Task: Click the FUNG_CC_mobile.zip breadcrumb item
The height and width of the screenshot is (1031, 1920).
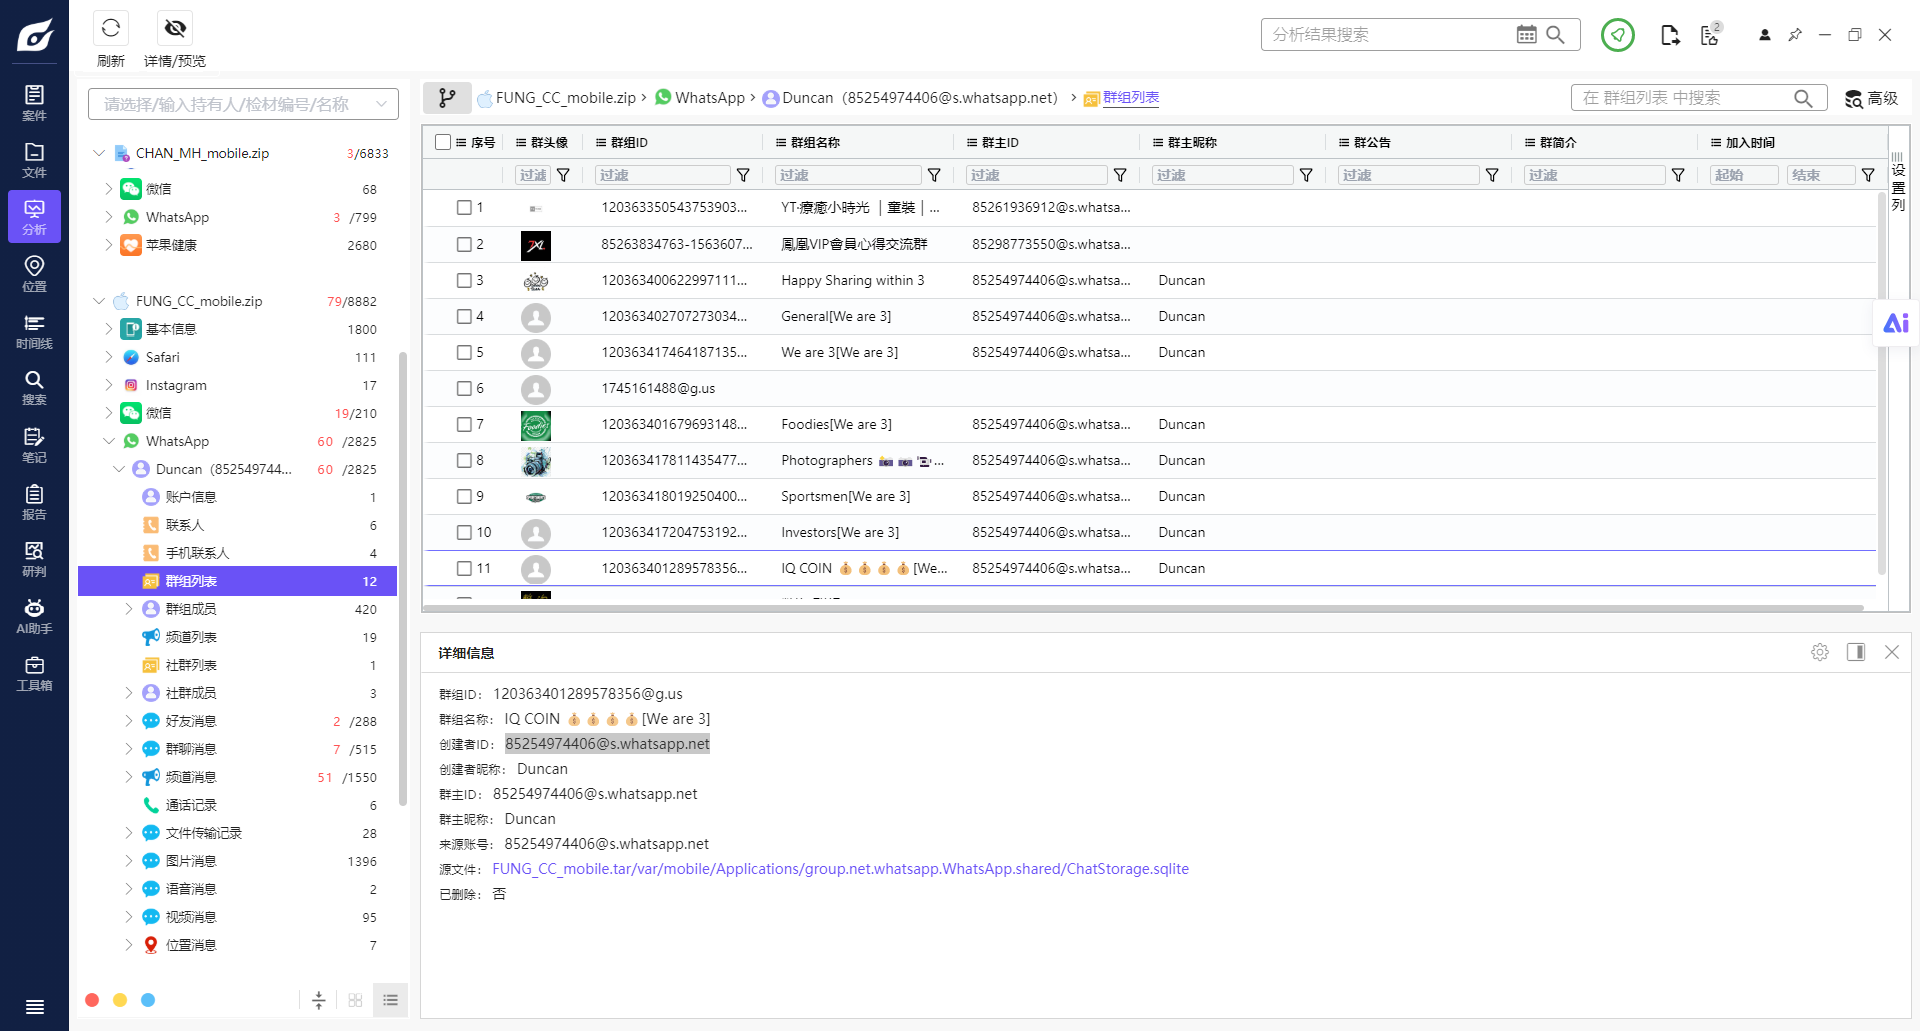Action: pos(557,98)
